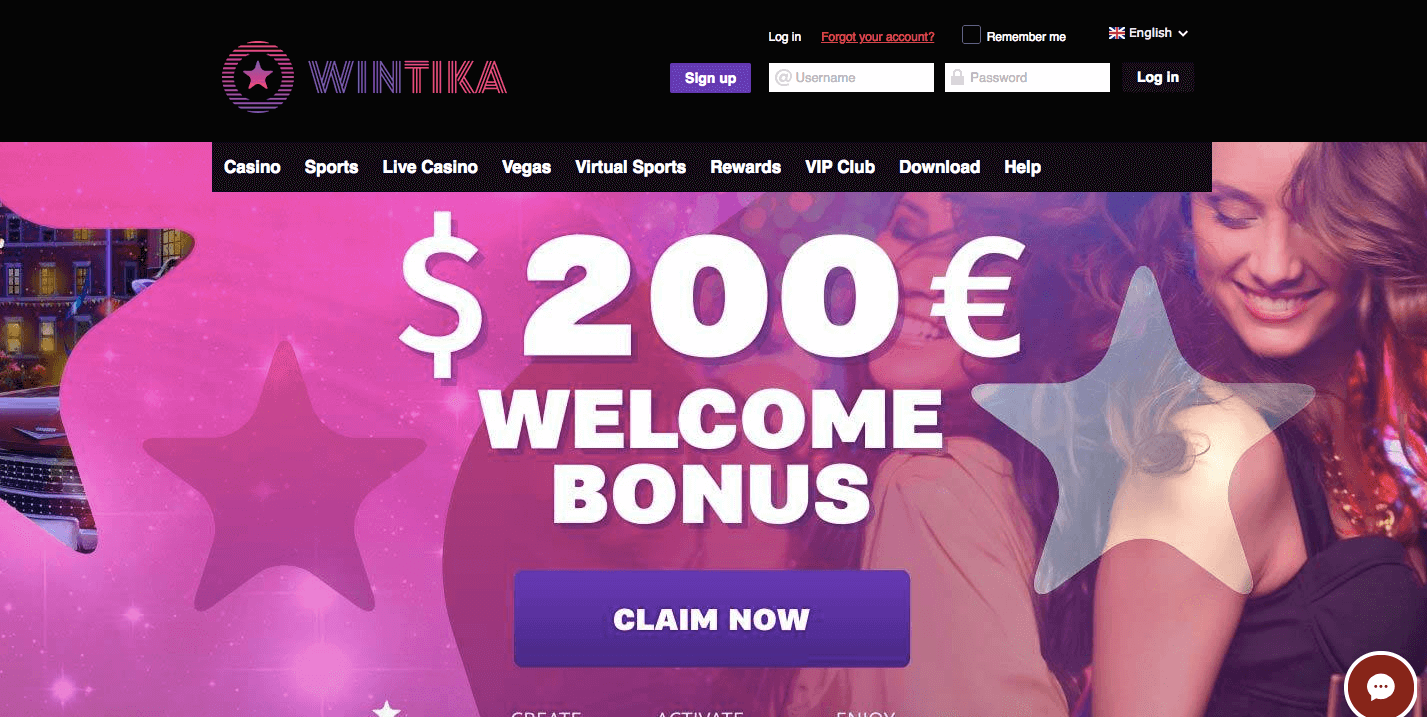The width and height of the screenshot is (1427, 717).
Task: Open the Download menu item
Action: (939, 167)
